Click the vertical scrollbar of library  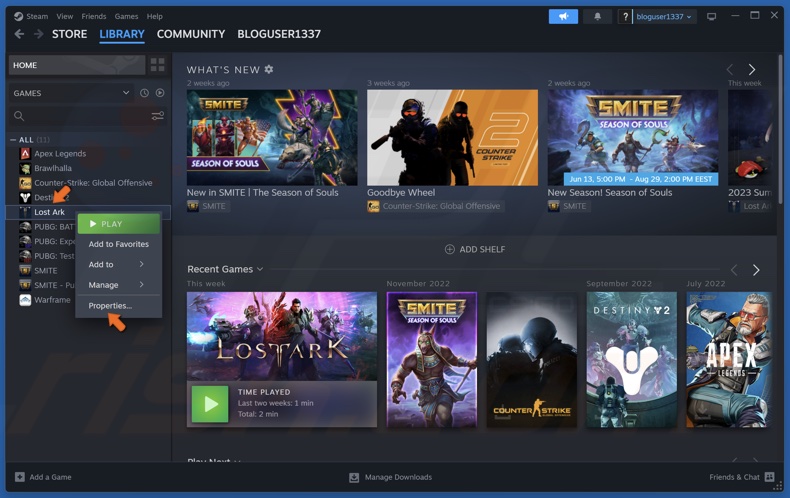click(780, 129)
